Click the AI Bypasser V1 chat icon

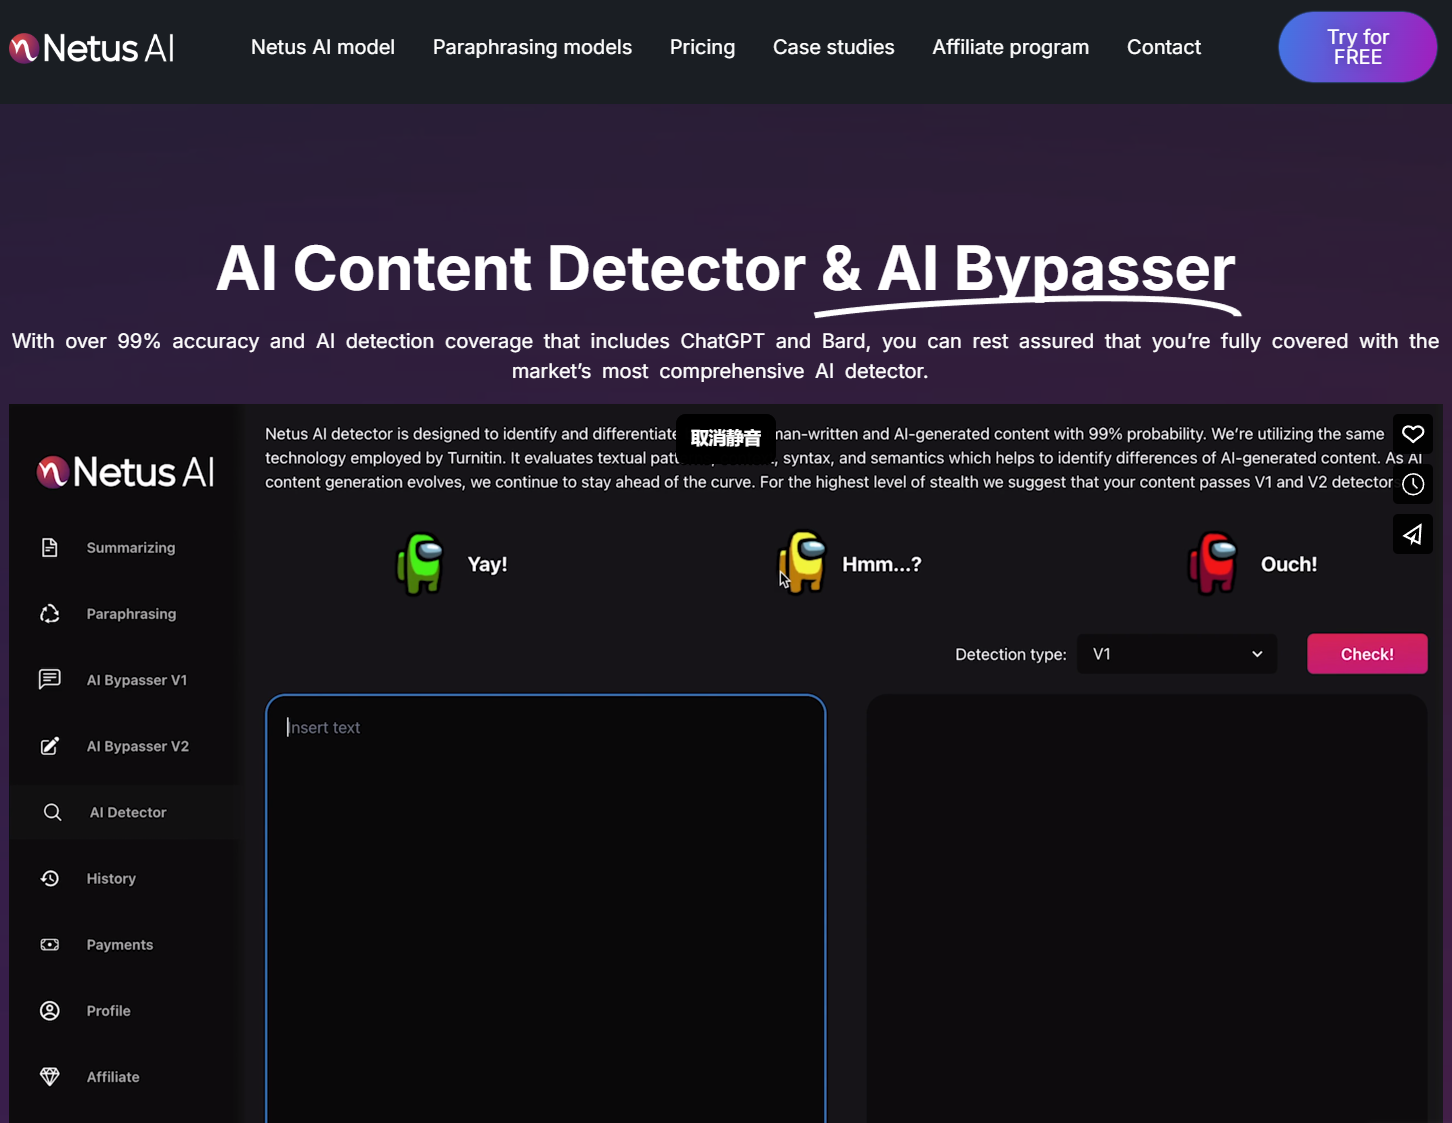(50, 679)
